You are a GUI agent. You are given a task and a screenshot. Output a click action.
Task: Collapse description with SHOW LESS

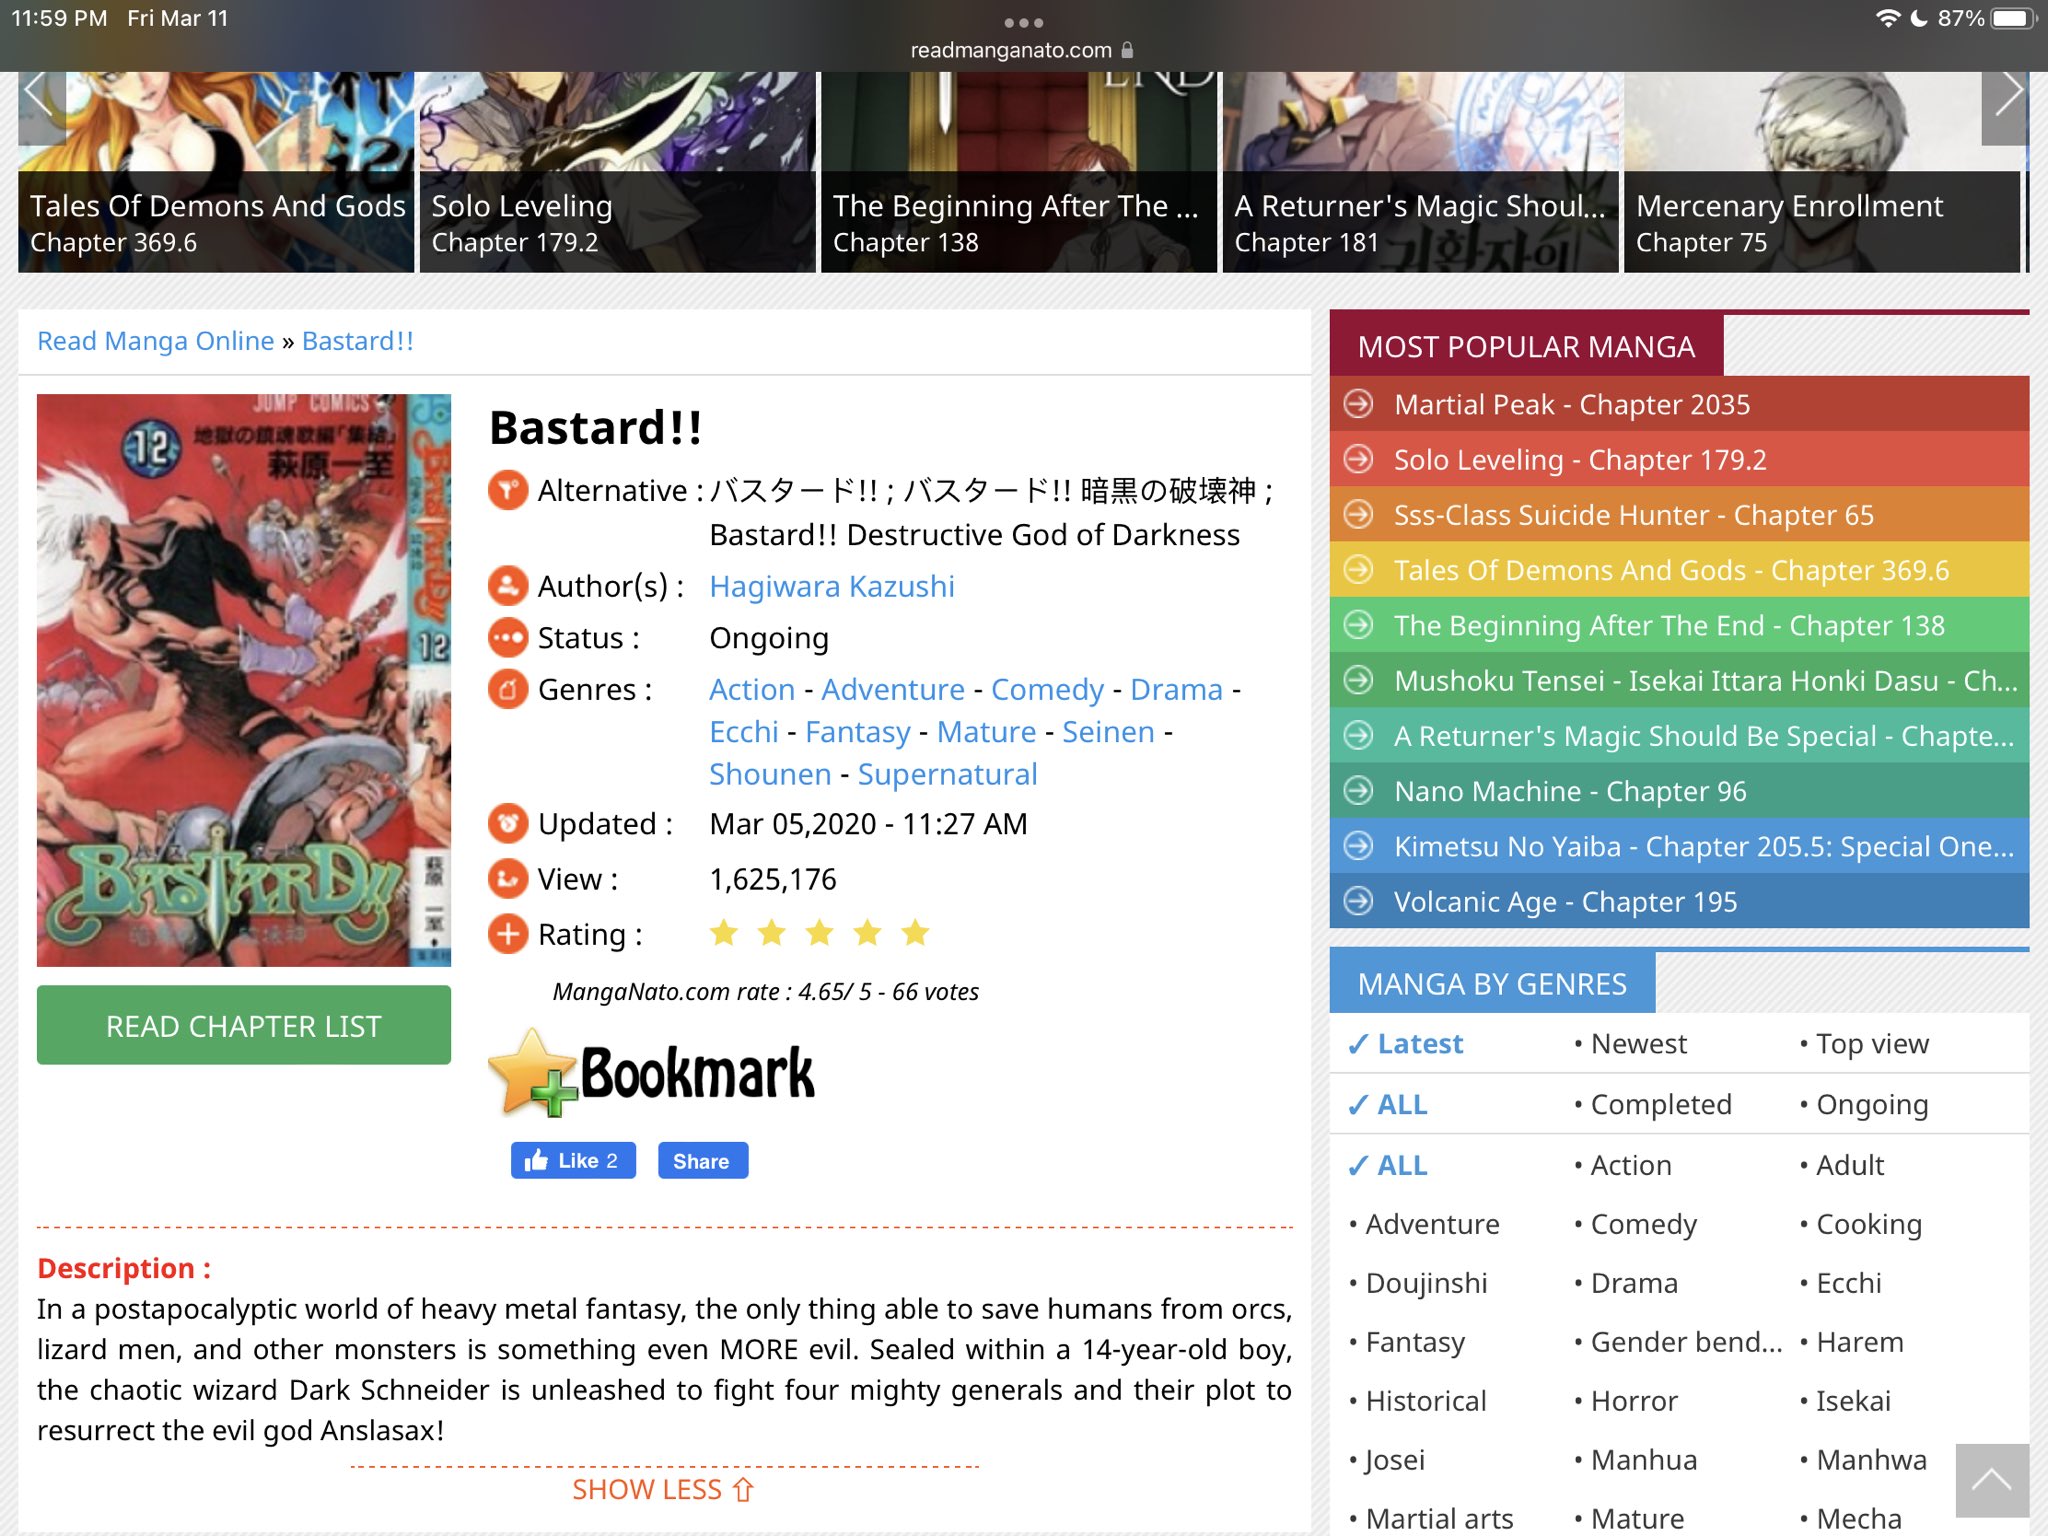662,1489
